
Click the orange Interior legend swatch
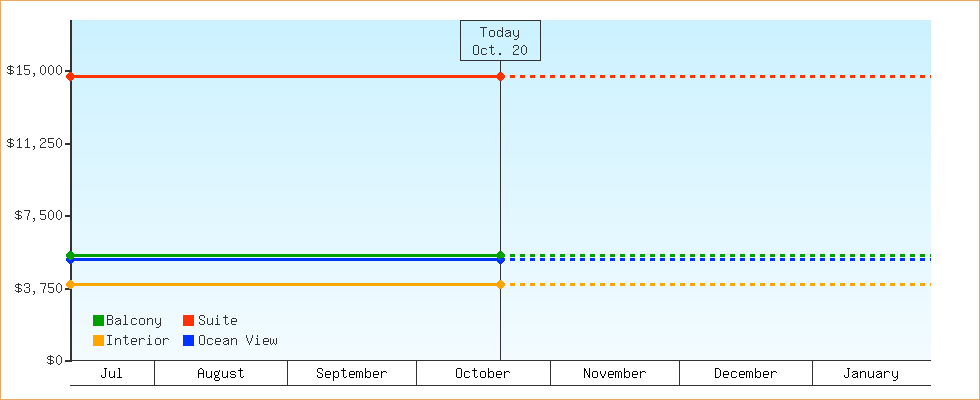(98, 341)
